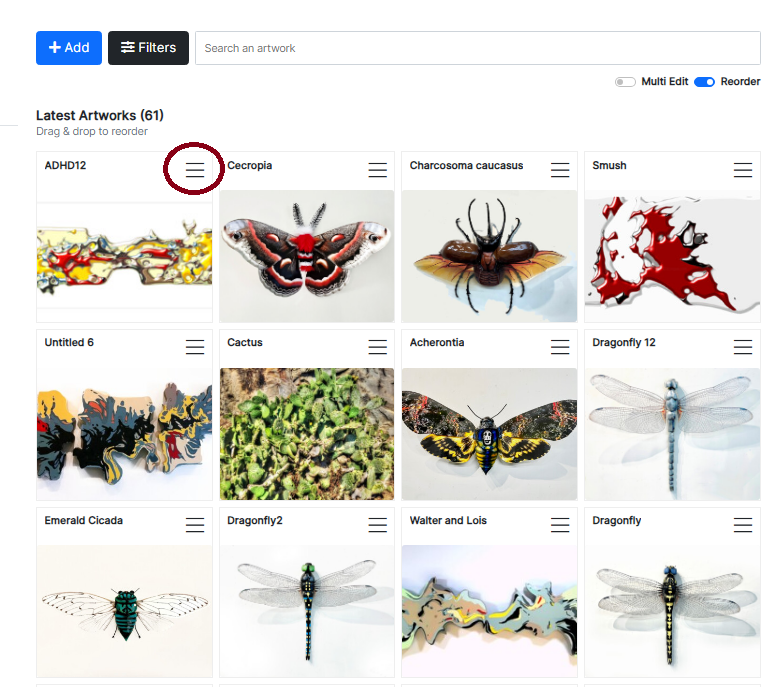Open the Walter and Lois thumbnail
Image resolution: width=773 pixels, height=687 pixels.
(x=489, y=611)
